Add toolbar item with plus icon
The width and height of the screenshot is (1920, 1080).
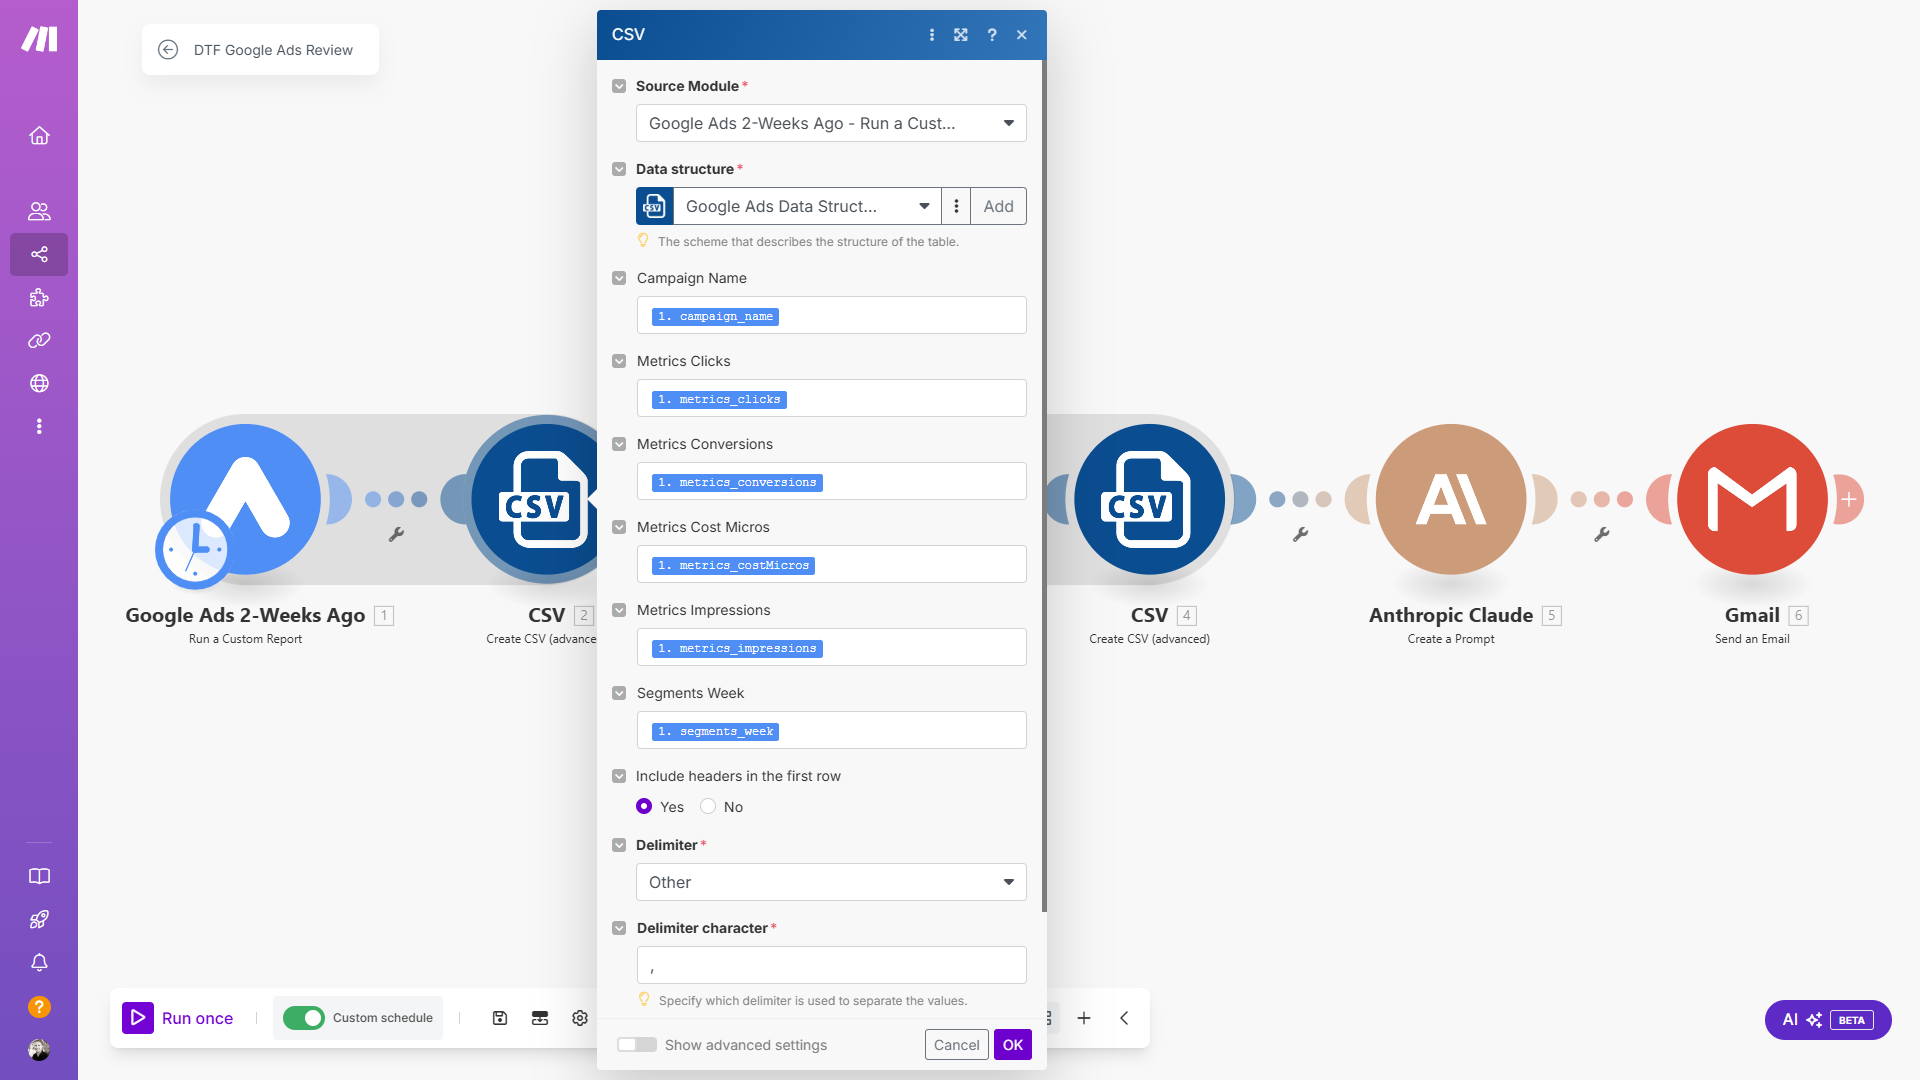(1084, 1018)
